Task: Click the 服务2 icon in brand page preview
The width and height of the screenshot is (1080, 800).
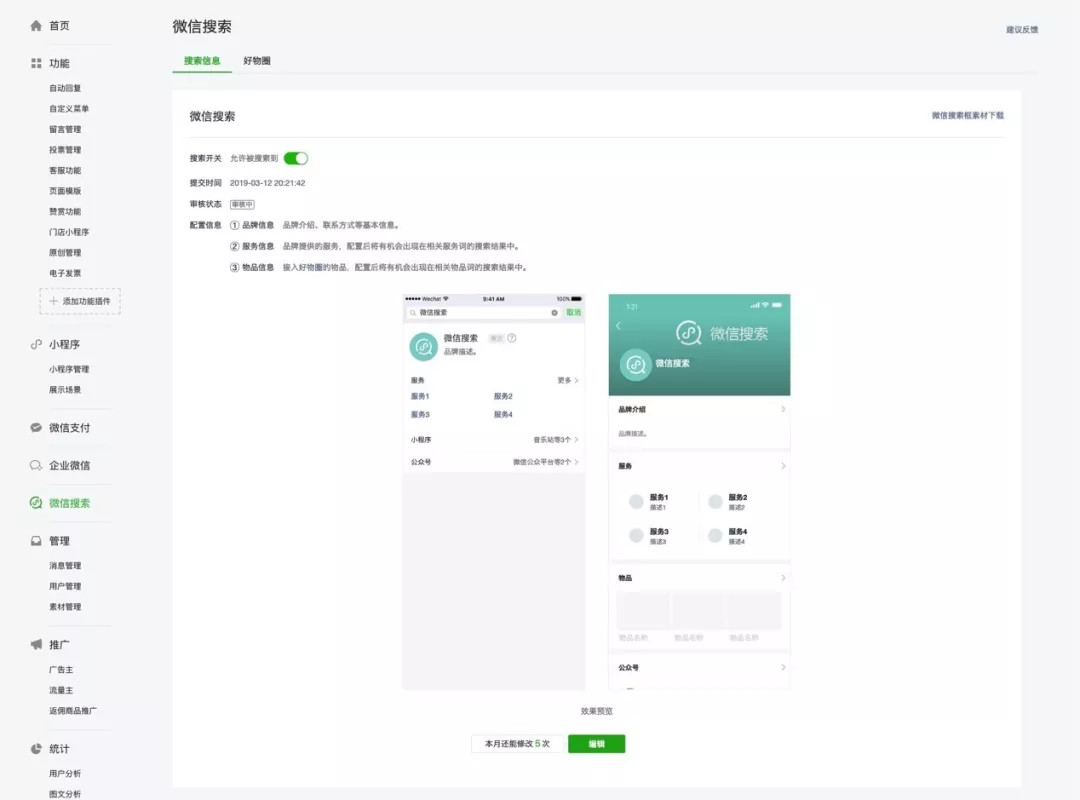Action: click(716, 502)
